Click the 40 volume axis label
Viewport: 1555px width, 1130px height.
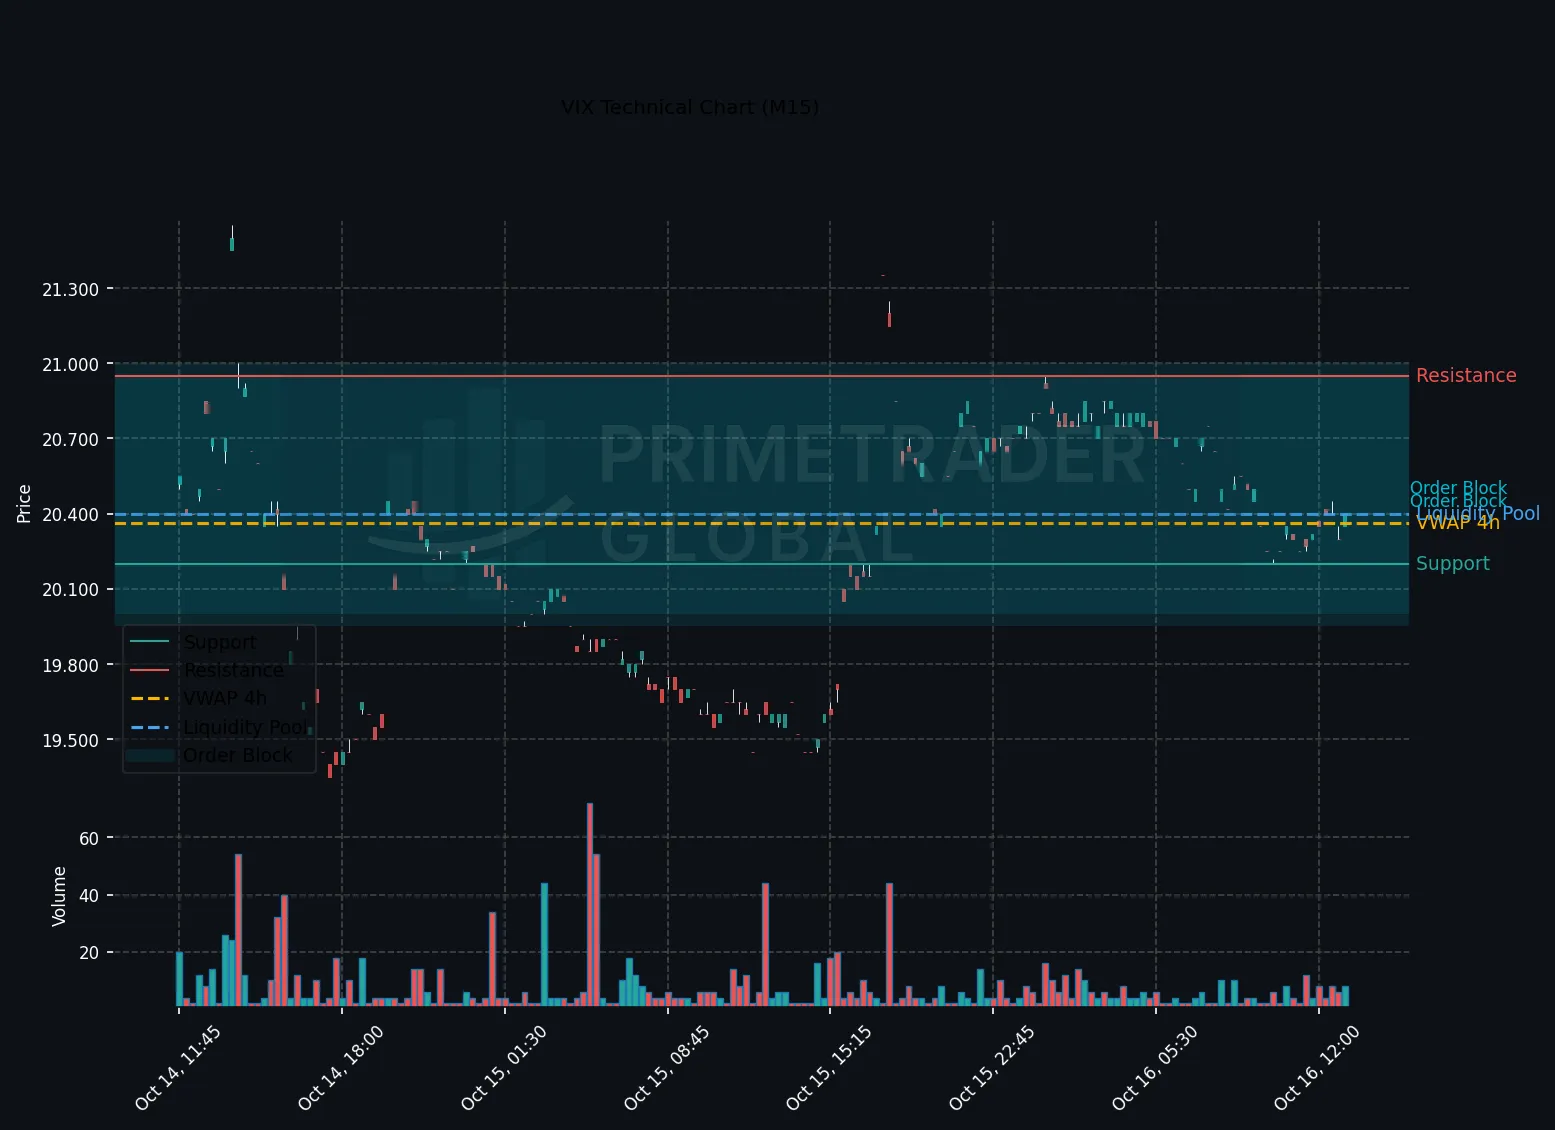click(x=89, y=896)
